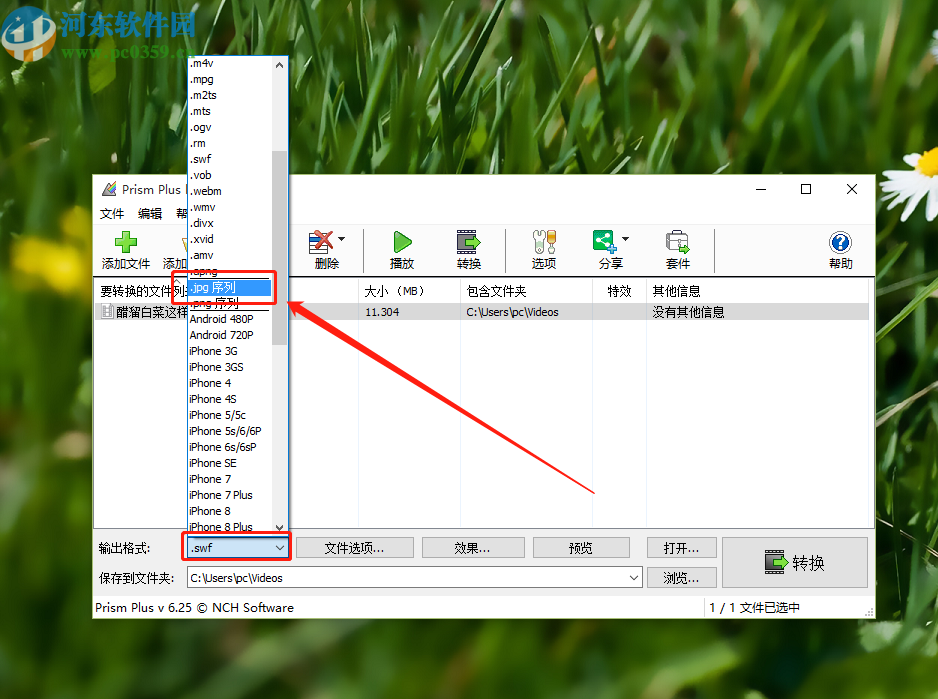Click the Prism Plus title bar app icon
Viewport: 938px width, 699px height.
109,189
